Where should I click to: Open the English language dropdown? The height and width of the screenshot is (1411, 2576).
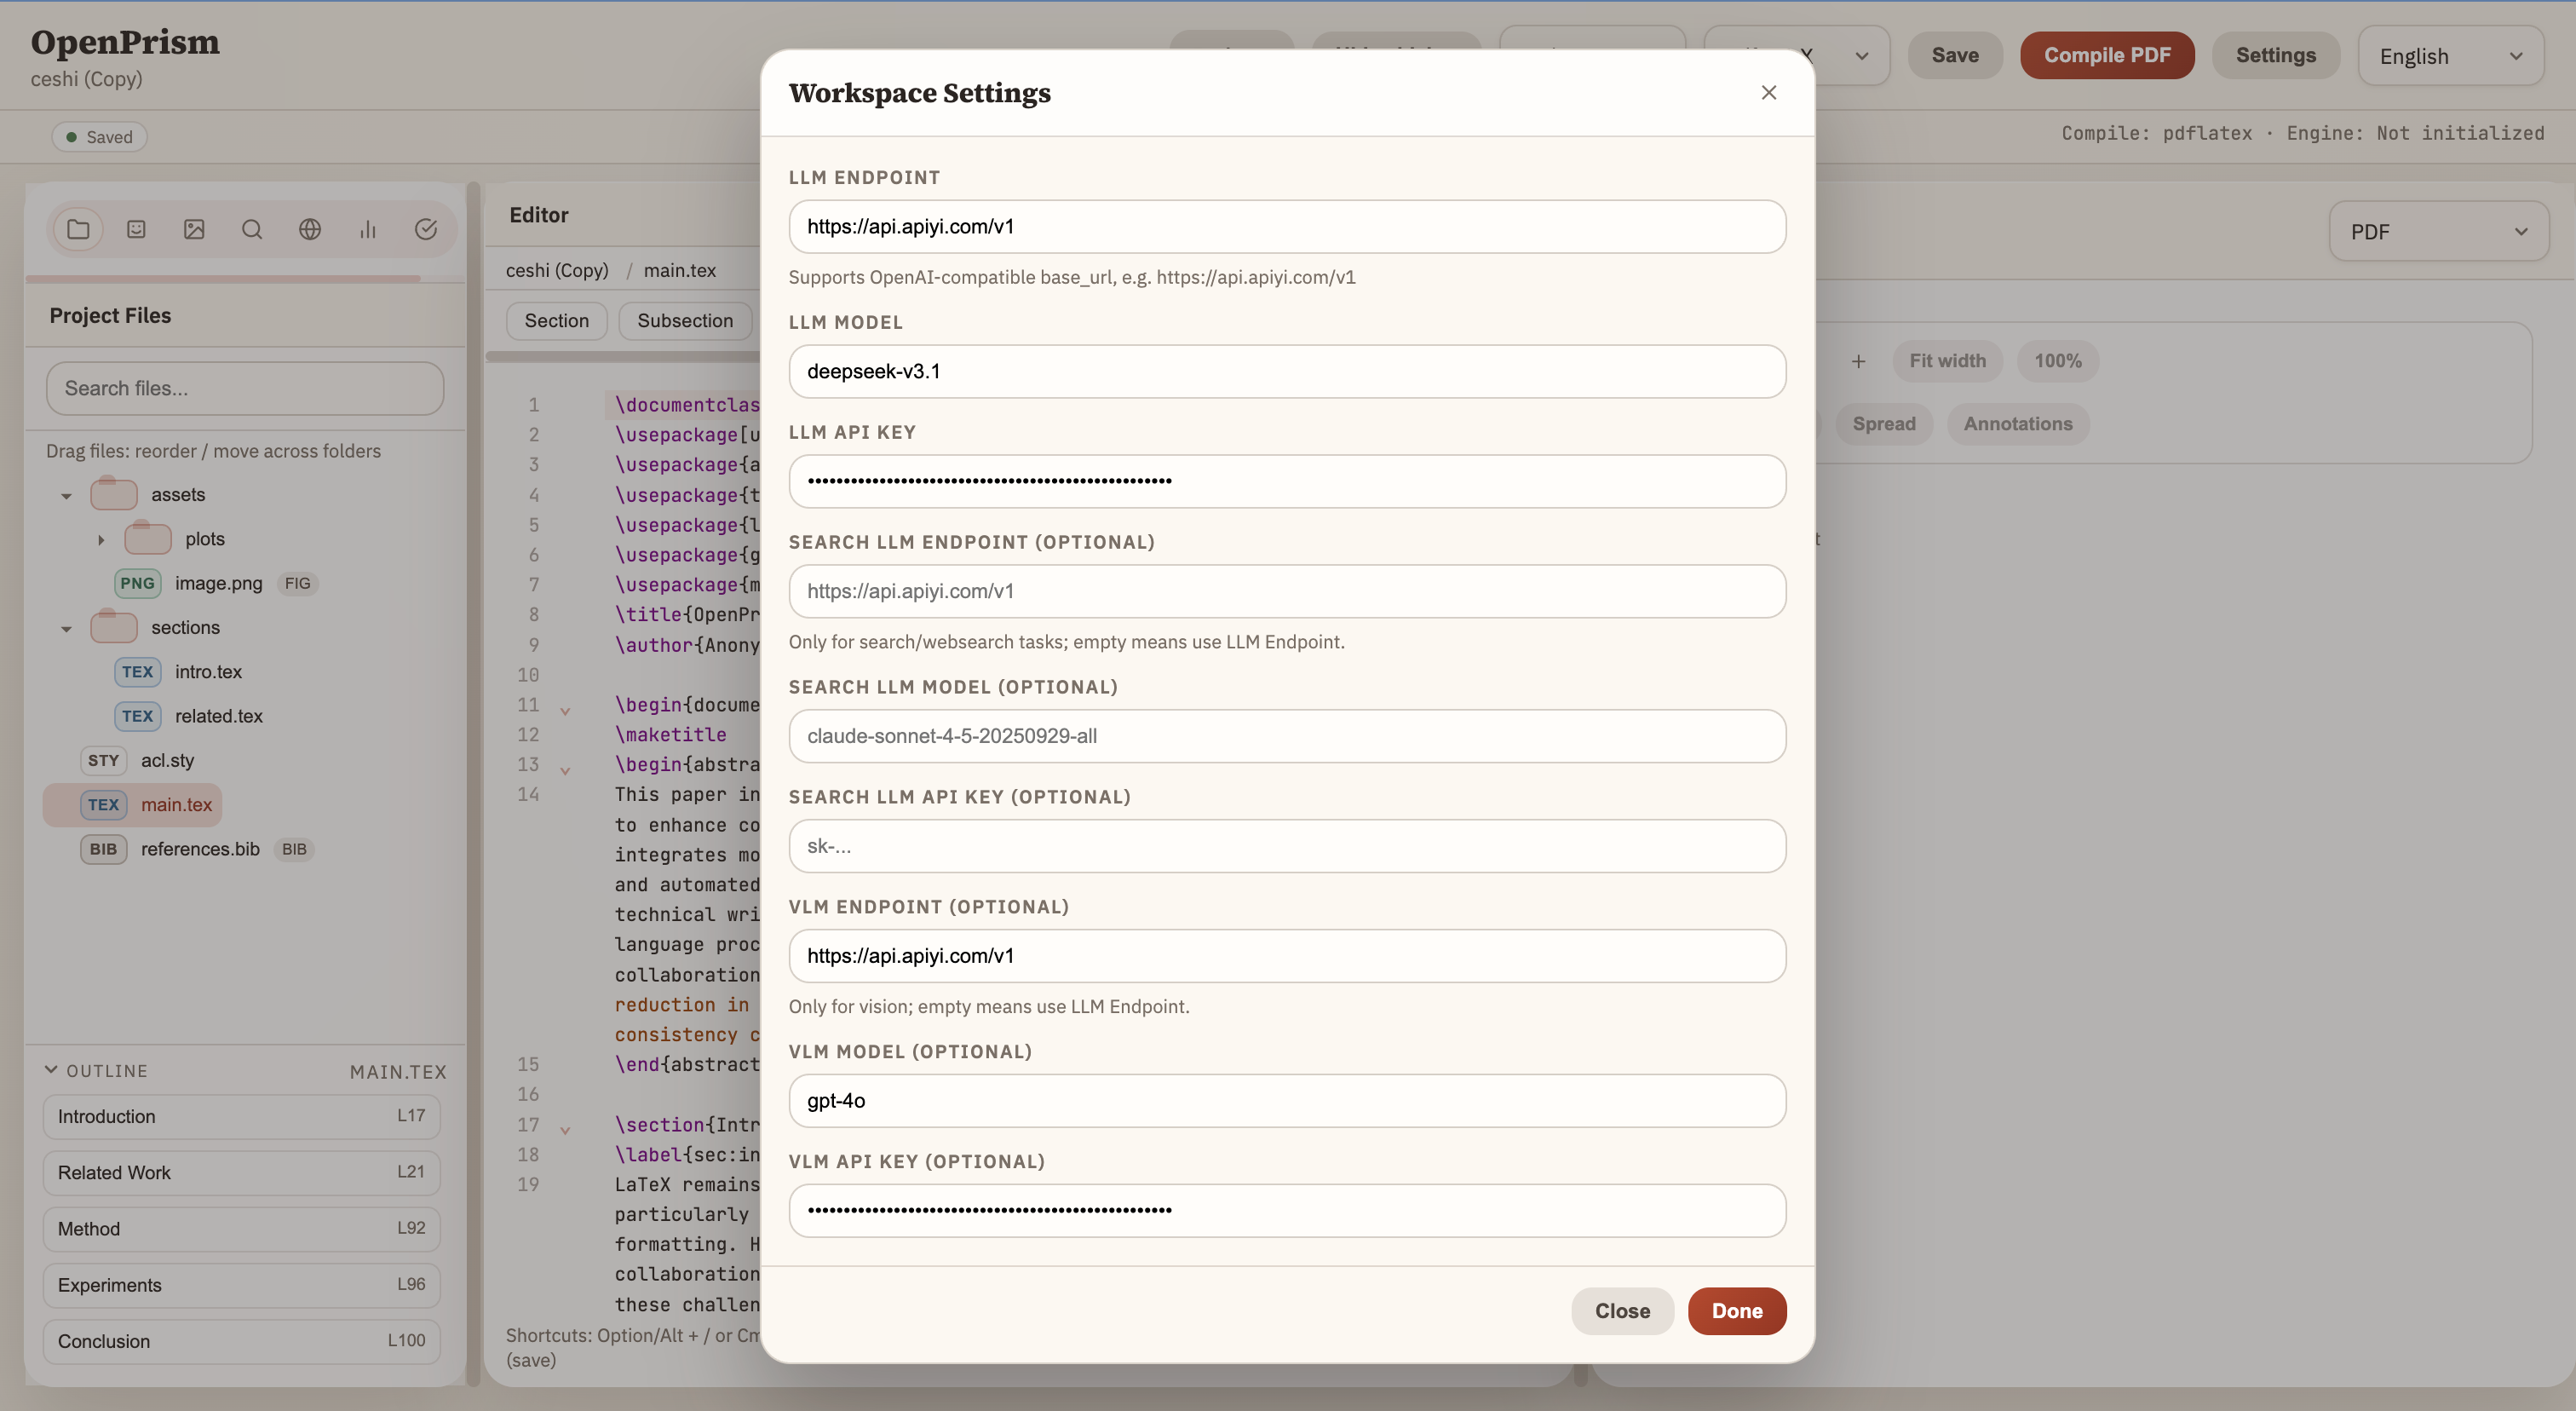(2451, 56)
